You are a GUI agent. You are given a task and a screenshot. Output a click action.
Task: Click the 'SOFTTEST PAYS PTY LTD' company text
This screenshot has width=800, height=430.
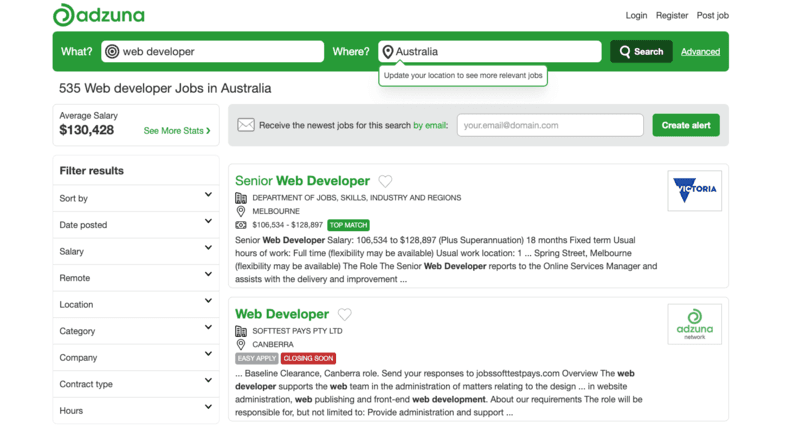click(x=297, y=331)
